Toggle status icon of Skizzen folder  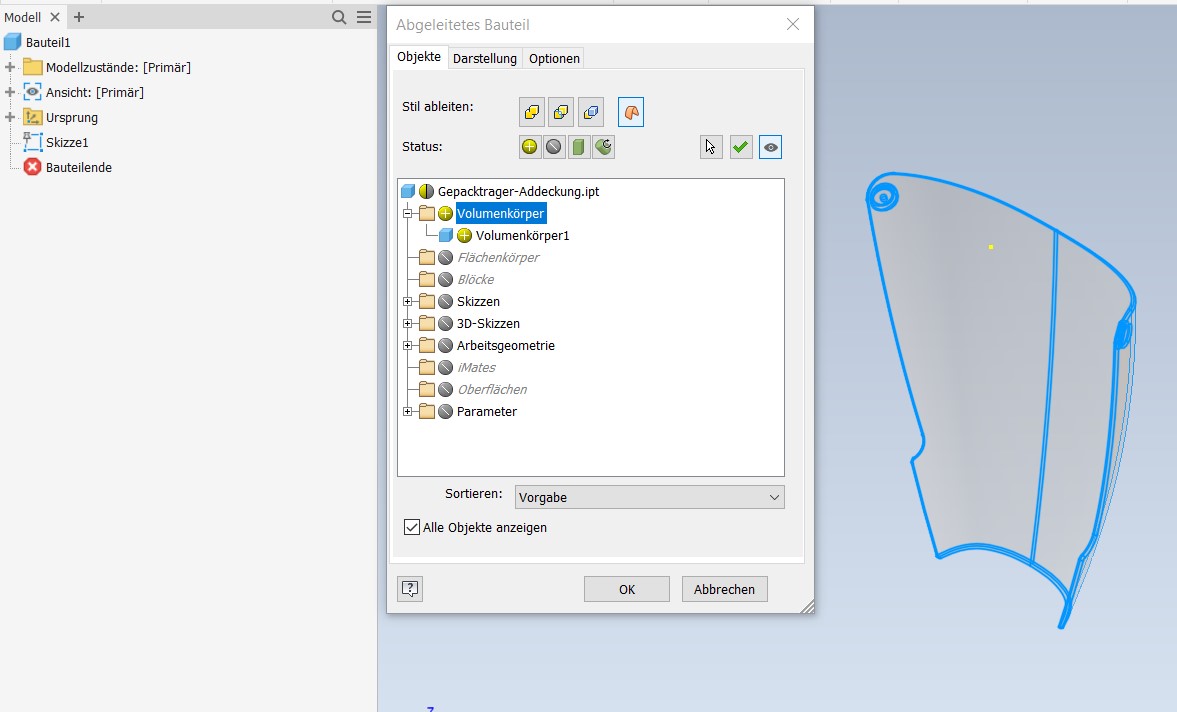coord(445,302)
